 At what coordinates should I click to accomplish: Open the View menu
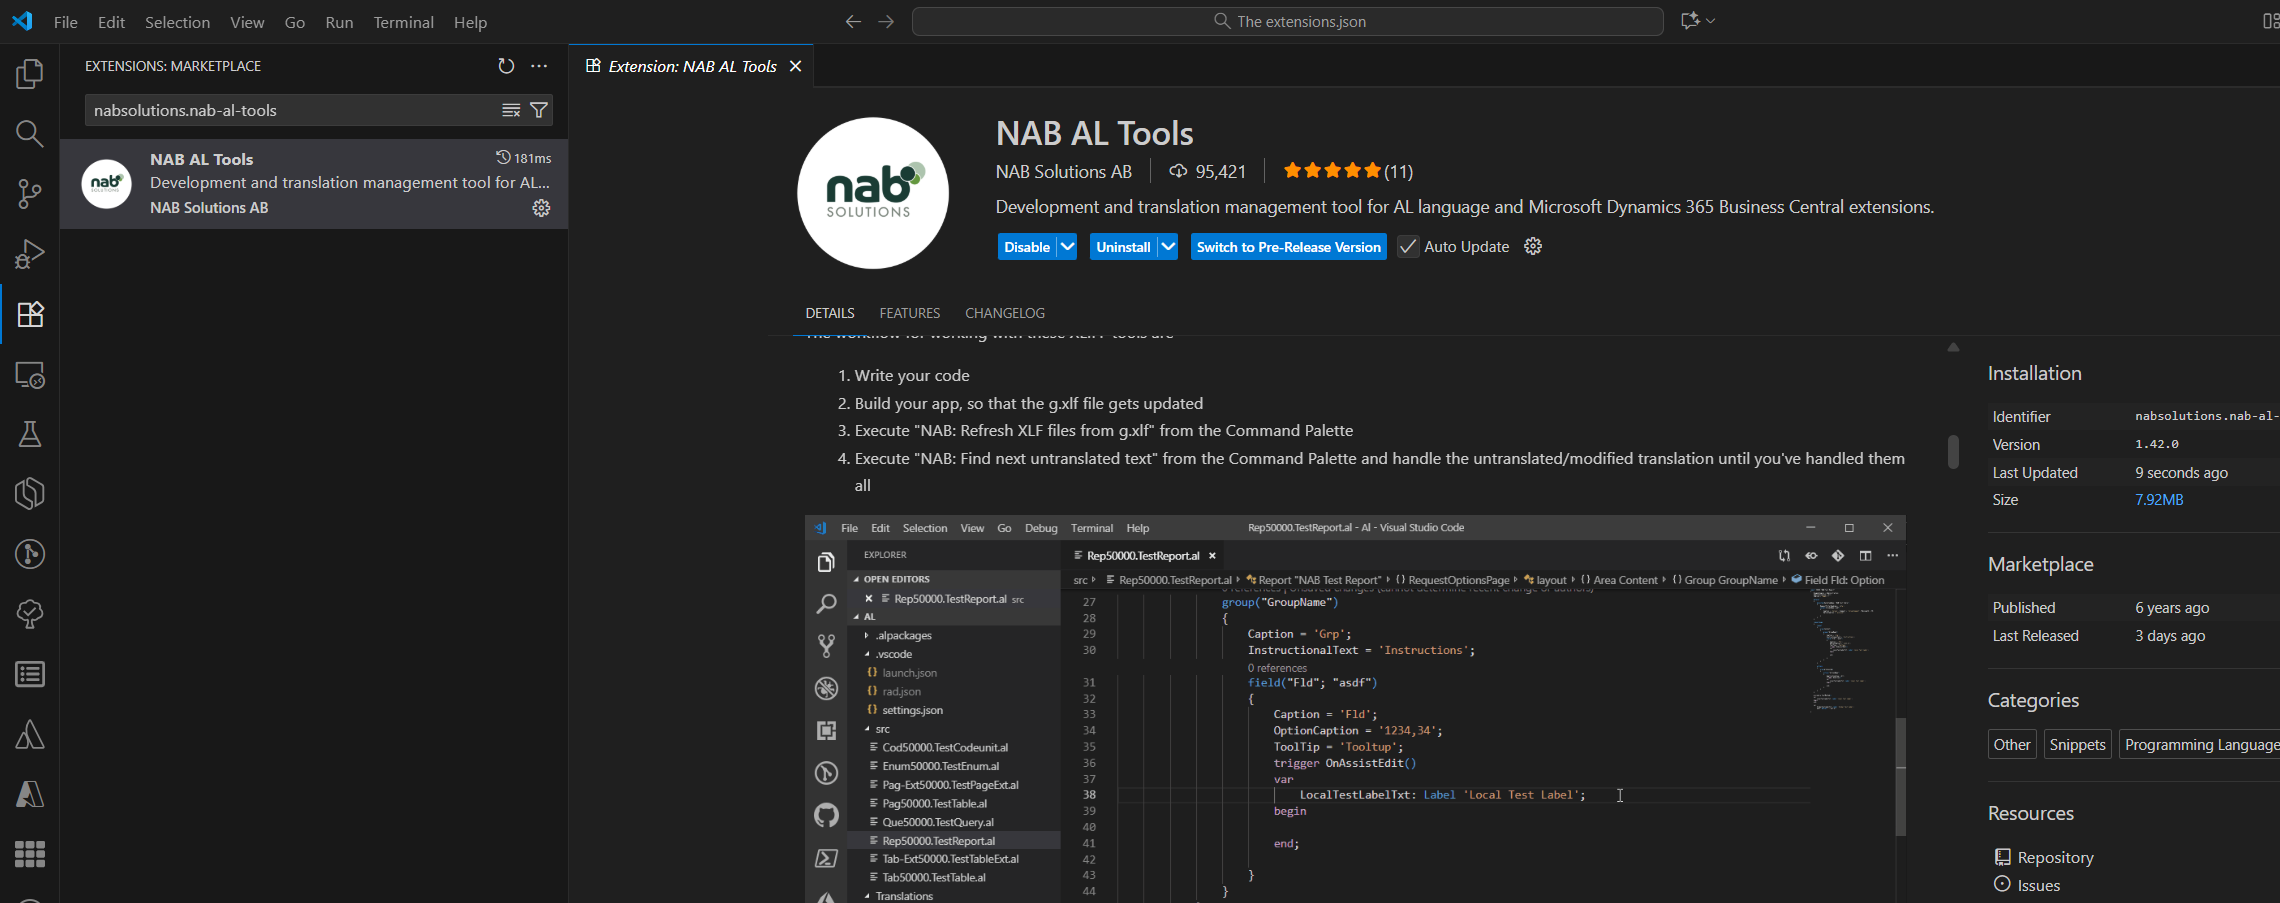pyautogui.click(x=247, y=22)
